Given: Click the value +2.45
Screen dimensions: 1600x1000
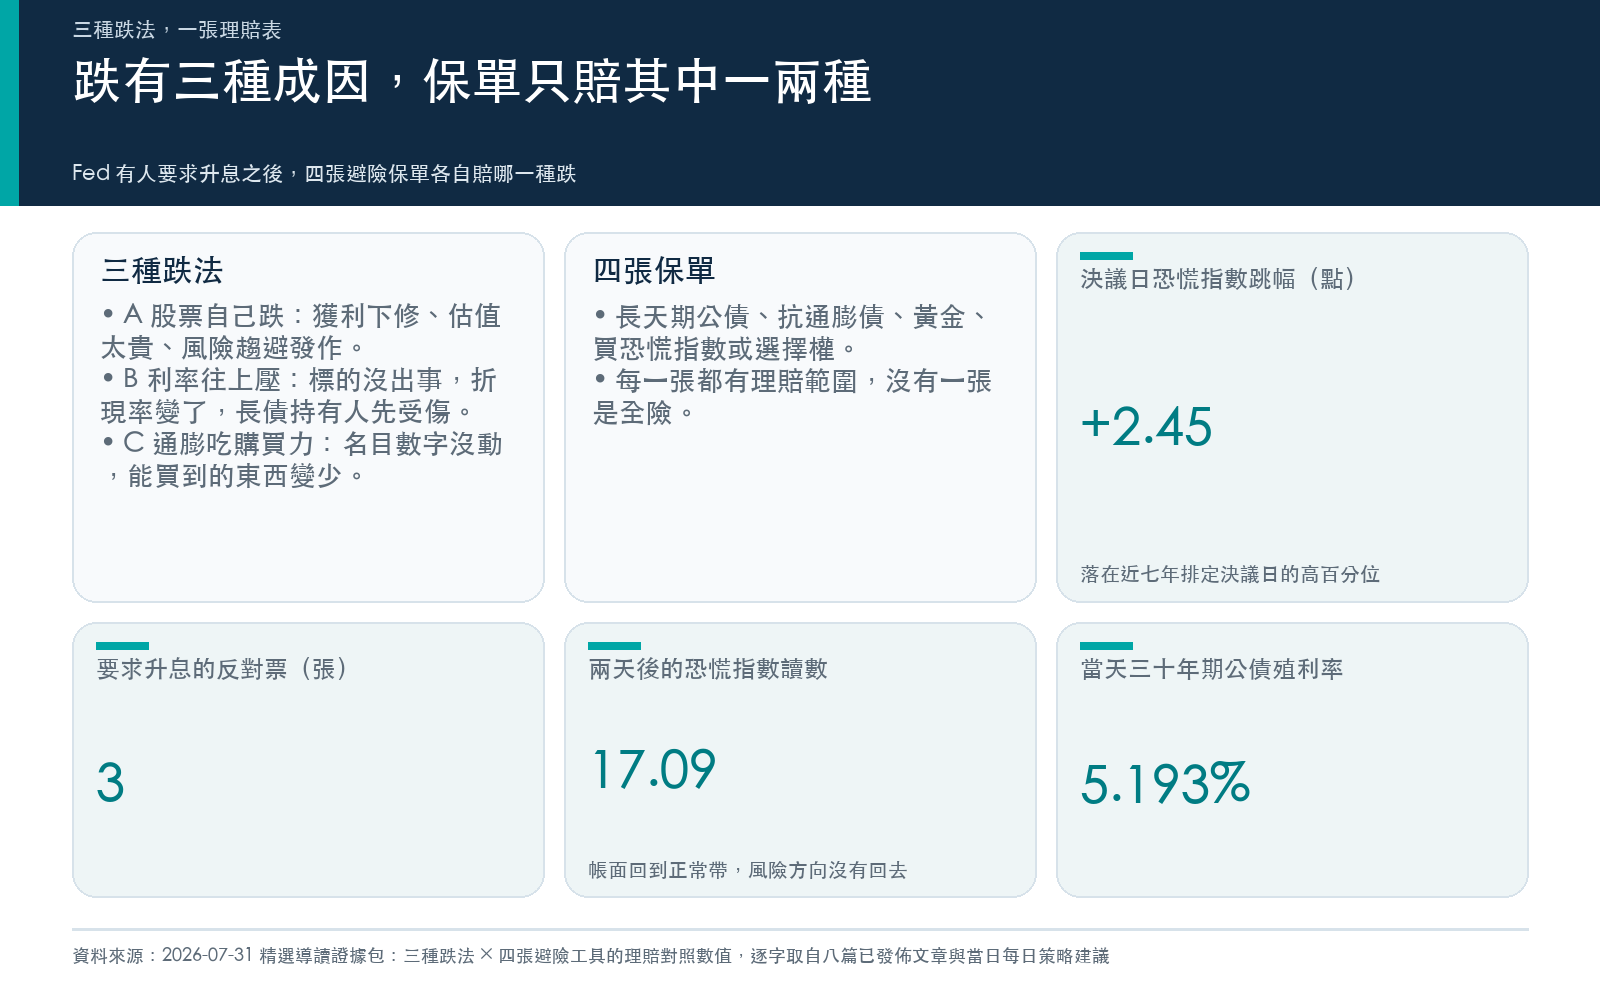Looking at the screenshot, I should [1146, 427].
